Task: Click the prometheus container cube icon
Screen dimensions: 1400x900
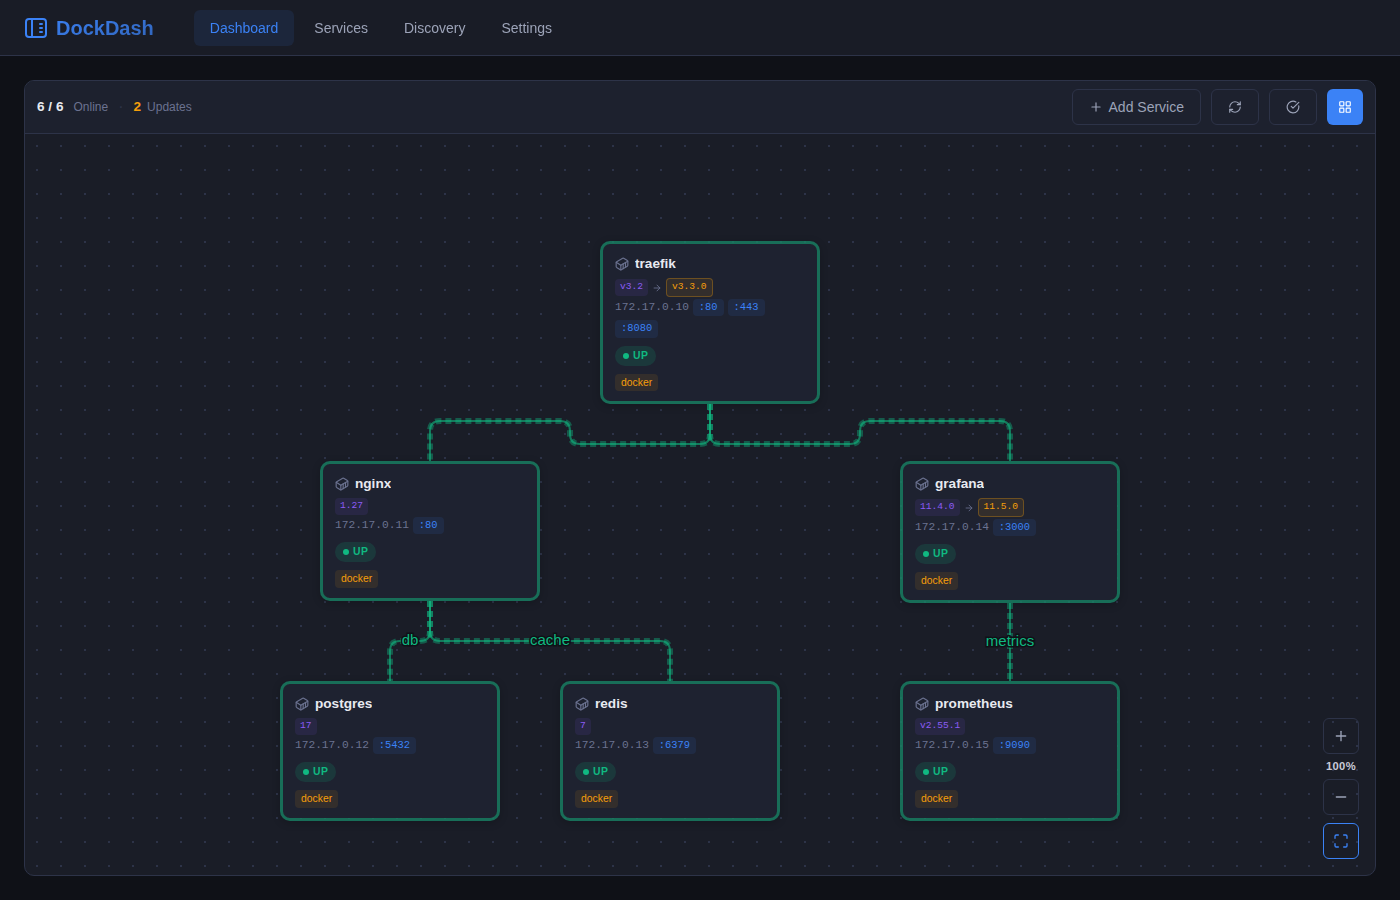Action: pyautogui.click(x=922, y=704)
